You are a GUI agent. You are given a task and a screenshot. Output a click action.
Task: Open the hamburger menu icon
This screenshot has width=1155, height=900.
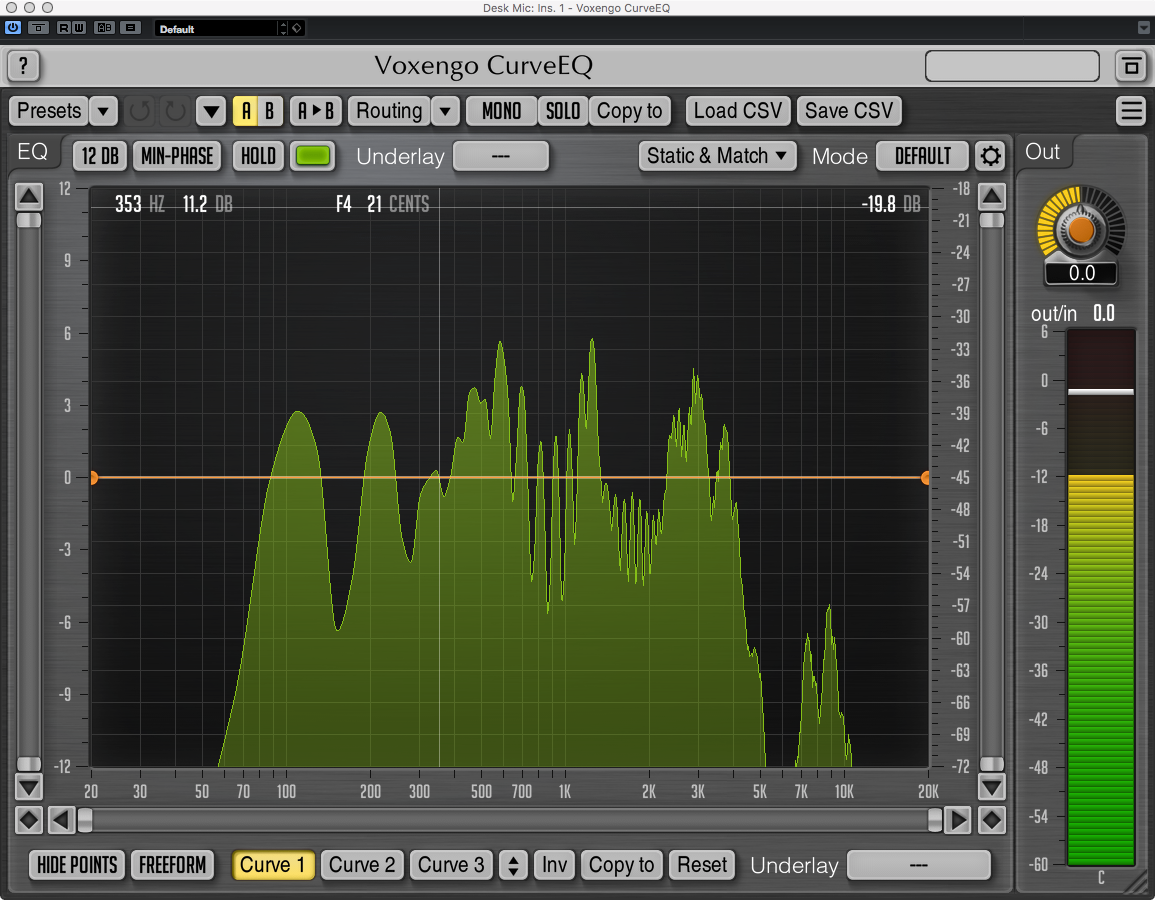point(1131,111)
